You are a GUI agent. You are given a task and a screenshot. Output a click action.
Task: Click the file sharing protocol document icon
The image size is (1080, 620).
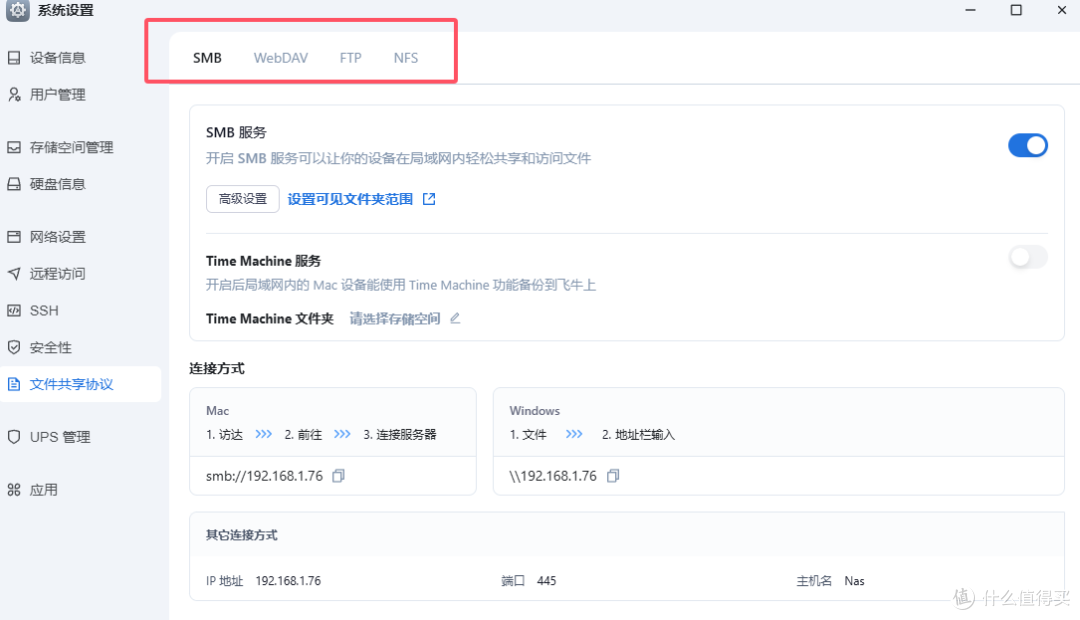pyautogui.click(x=14, y=384)
